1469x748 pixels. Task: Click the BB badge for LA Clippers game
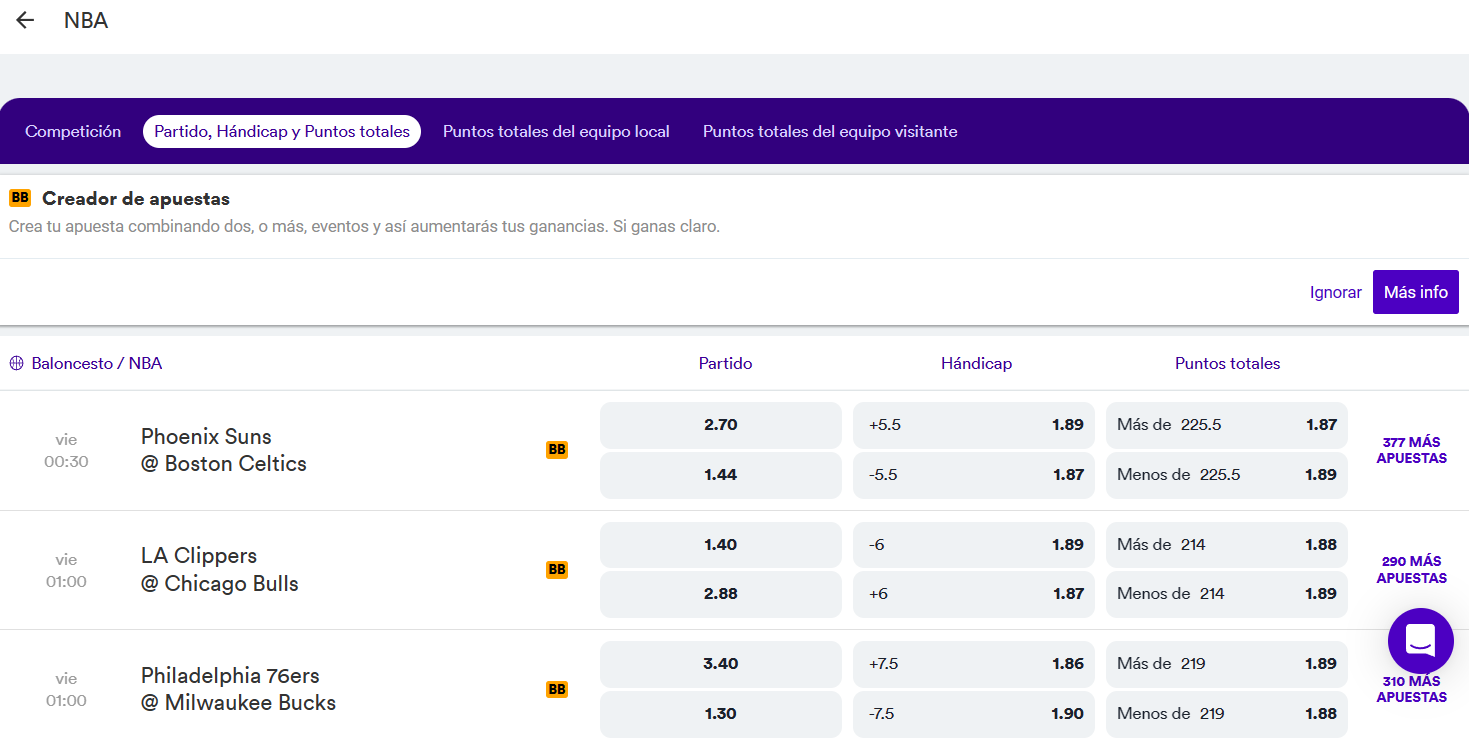click(557, 570)
